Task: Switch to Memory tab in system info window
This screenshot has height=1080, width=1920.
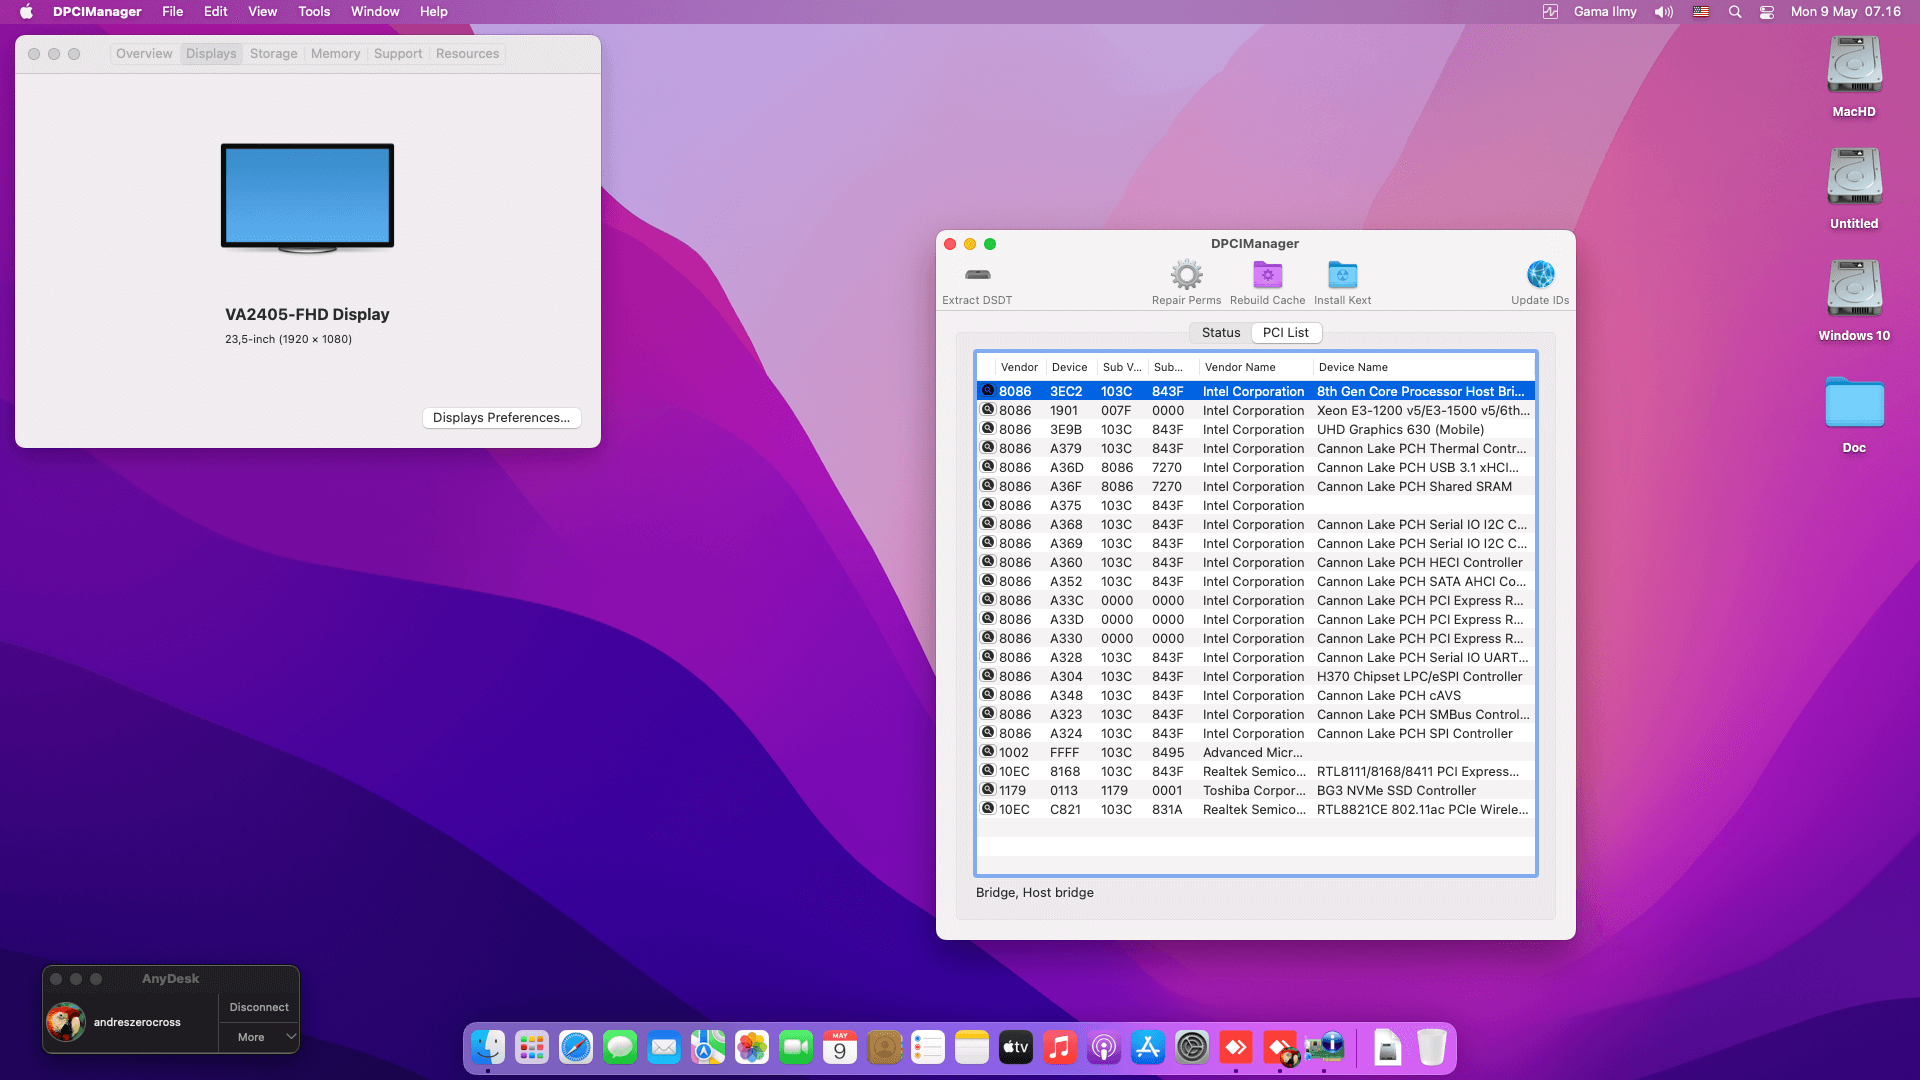Action: (335, 54)
